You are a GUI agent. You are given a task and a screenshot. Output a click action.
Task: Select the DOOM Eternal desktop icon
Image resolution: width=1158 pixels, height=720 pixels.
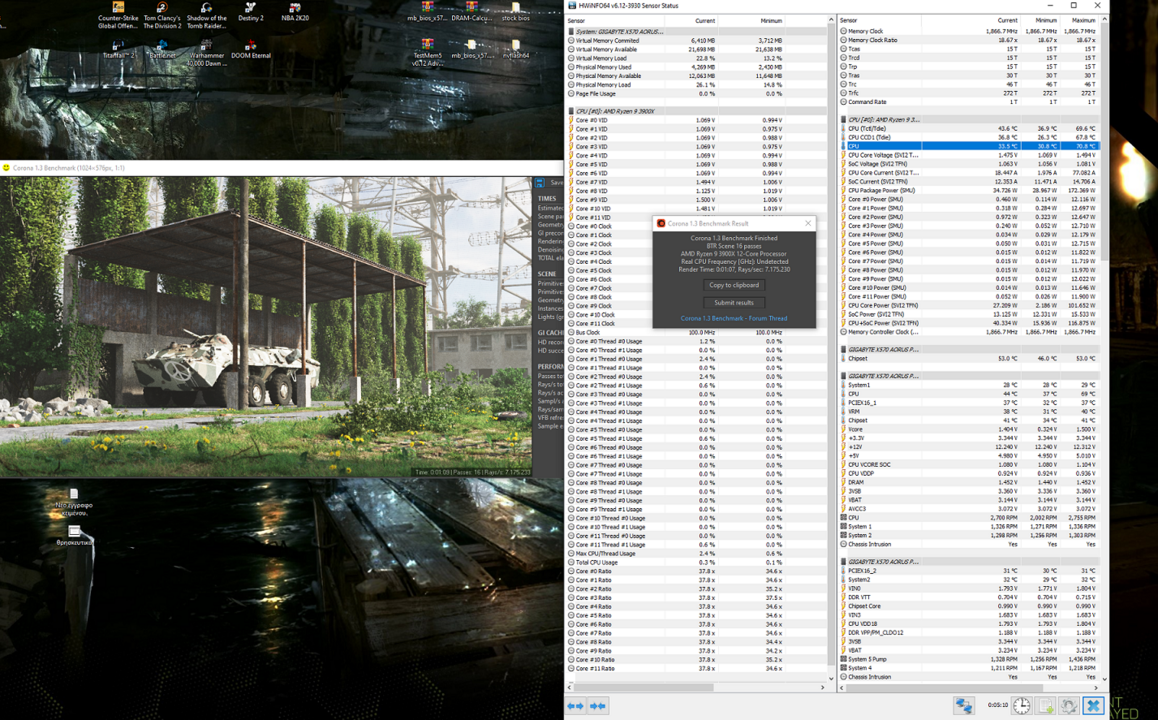pyautogui.click(x=251, y=49)
